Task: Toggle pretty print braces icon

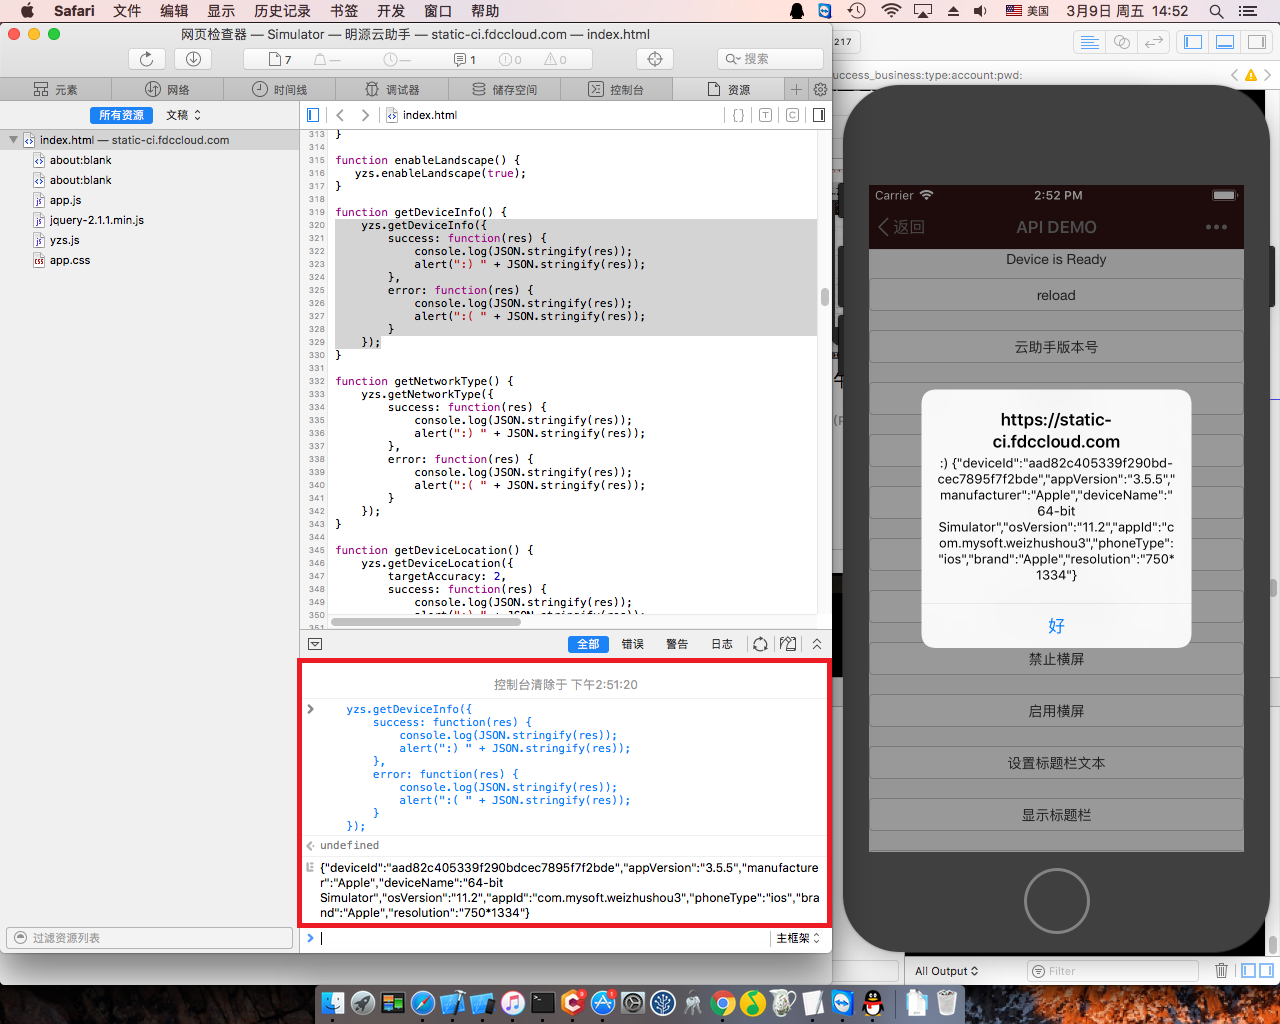Action: coord(738,115)
